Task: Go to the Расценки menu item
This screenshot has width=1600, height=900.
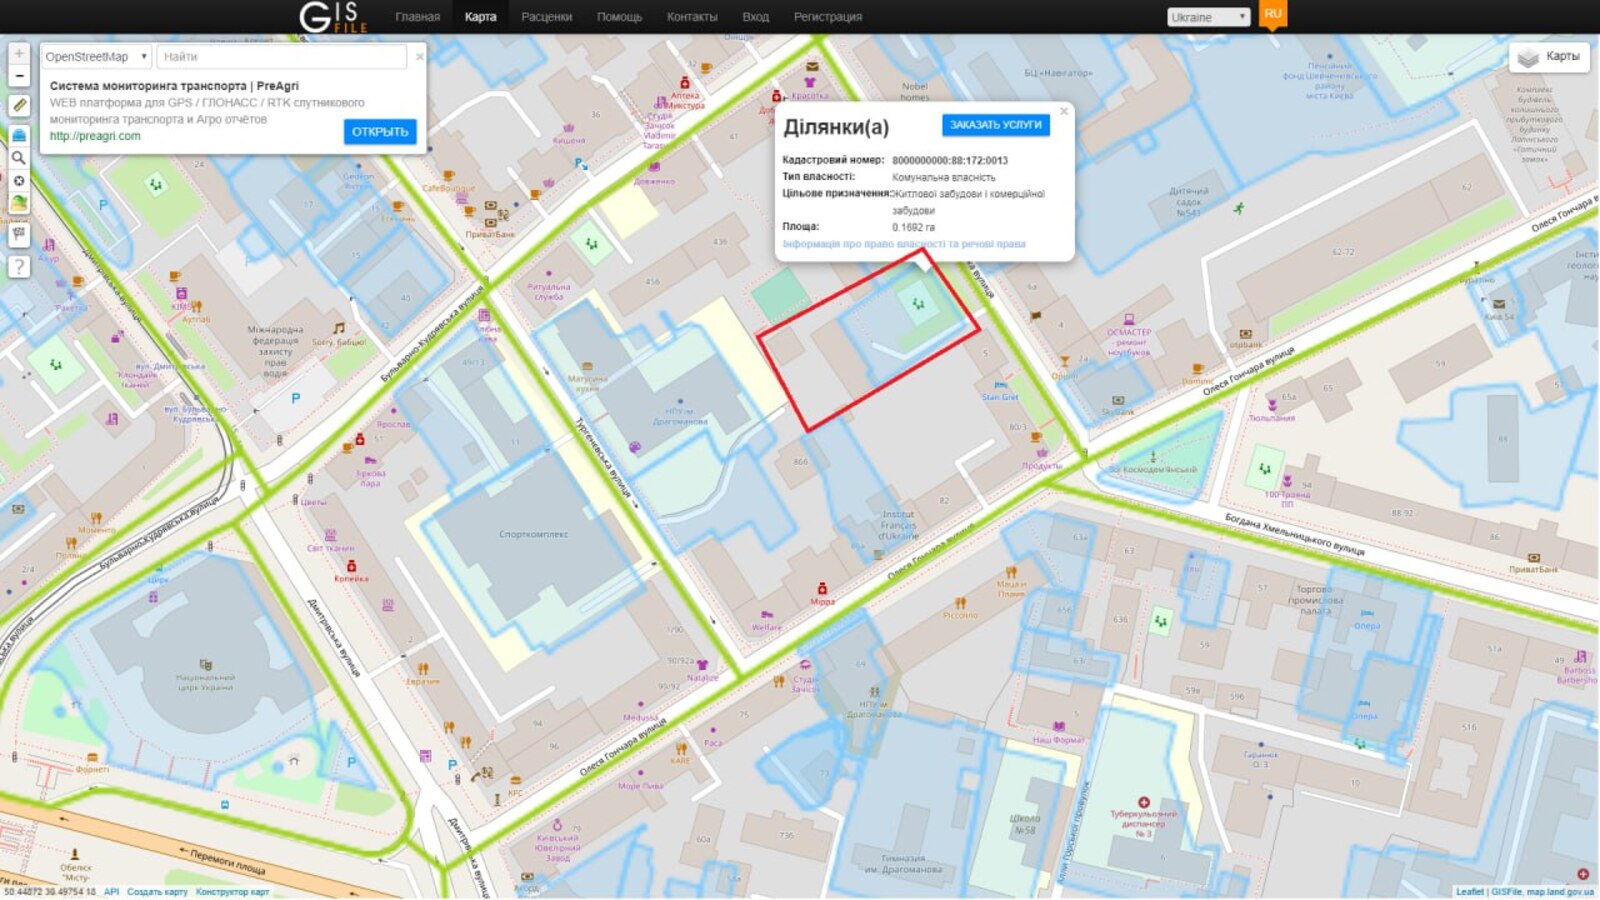Action: tap(546, 17)
